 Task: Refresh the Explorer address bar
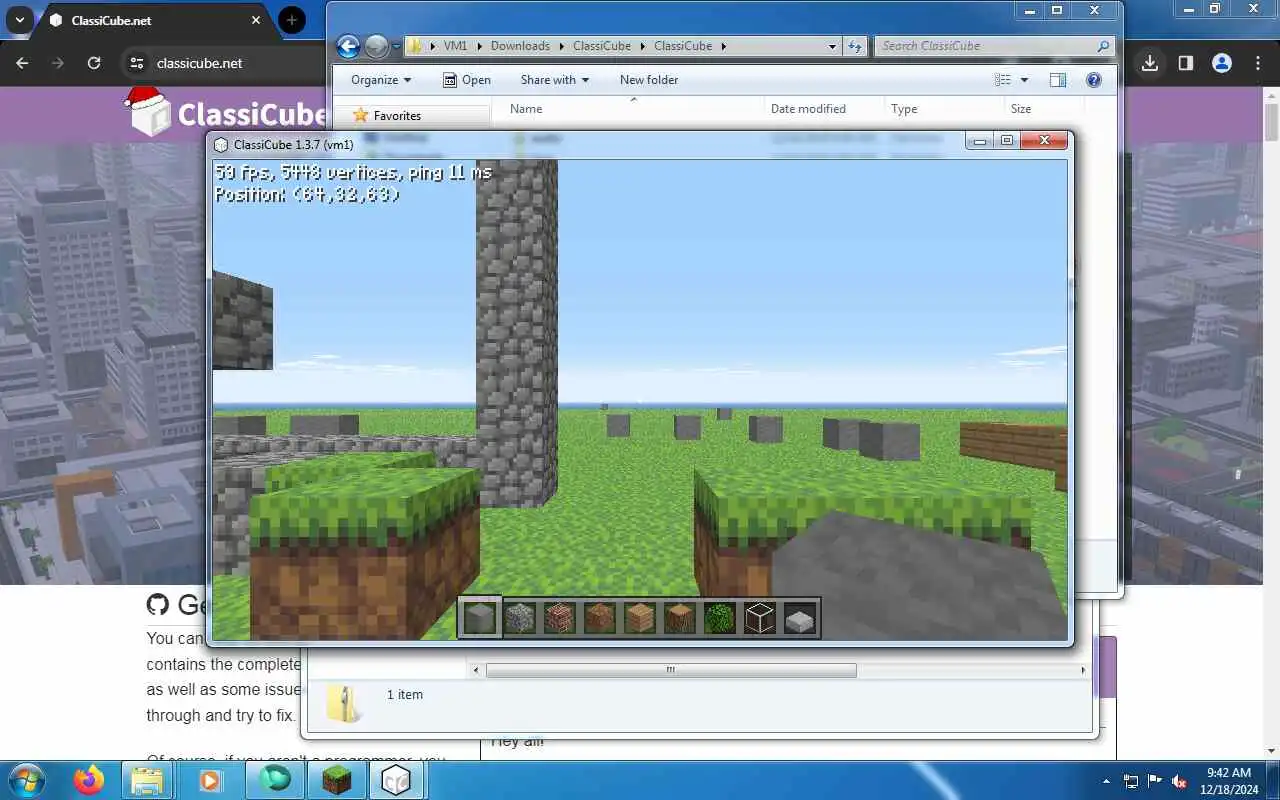coord(855,46)
